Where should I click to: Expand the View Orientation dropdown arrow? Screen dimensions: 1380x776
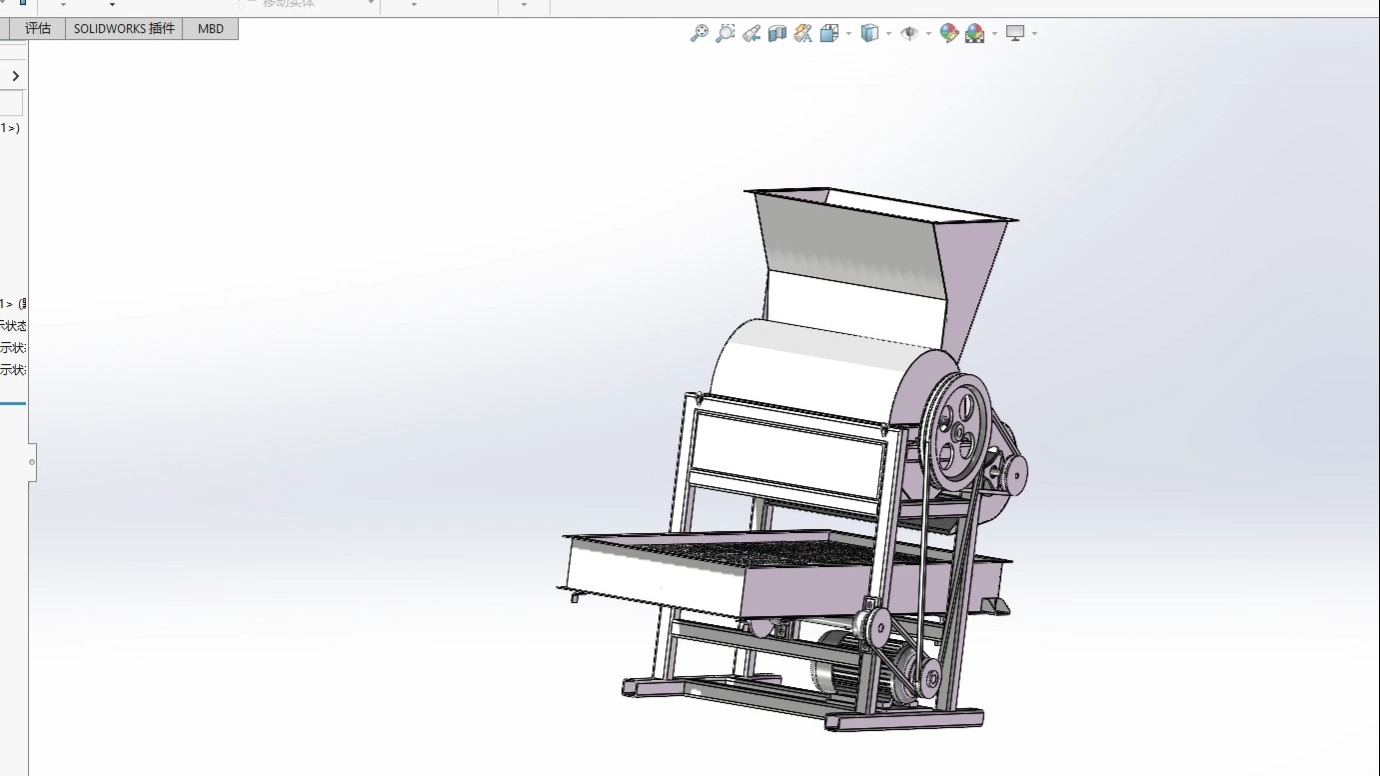click(x=848, y=34)
